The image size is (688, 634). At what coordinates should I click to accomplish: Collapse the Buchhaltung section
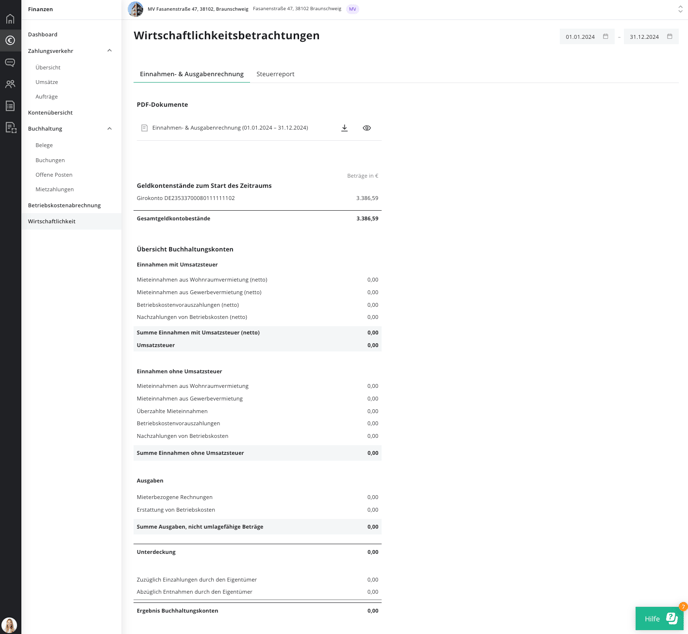(109, 129)
